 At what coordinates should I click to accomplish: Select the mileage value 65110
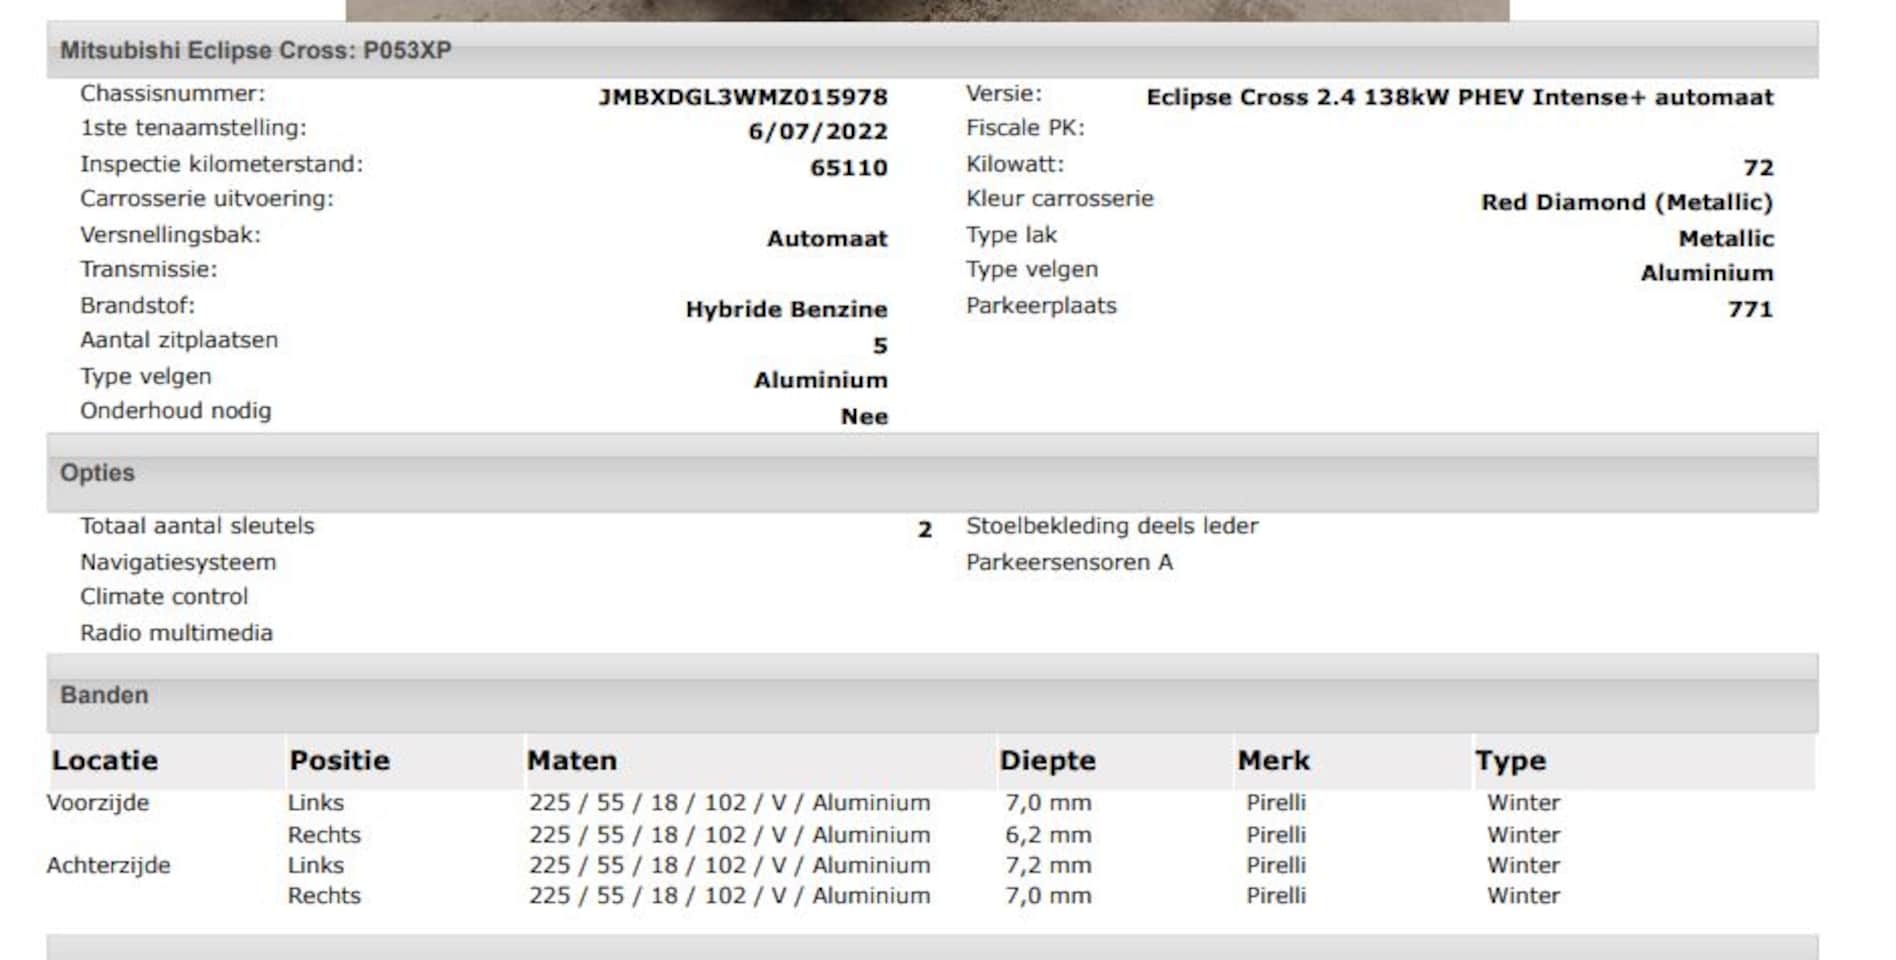848,168
